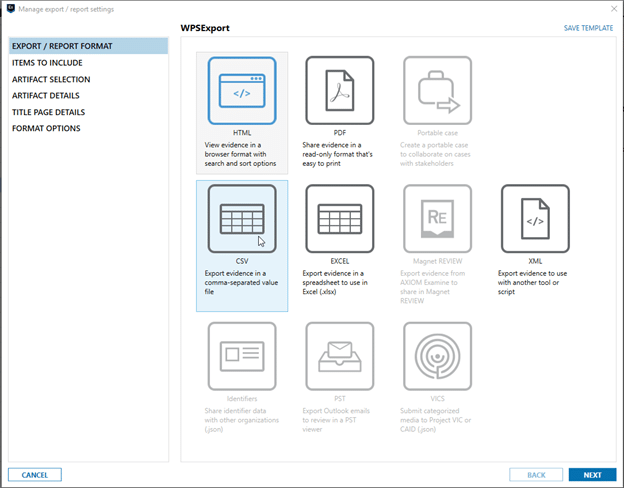Click the EXCEL format label text
This screenshot has height=488, width=624.
click(x=340, y=261)
